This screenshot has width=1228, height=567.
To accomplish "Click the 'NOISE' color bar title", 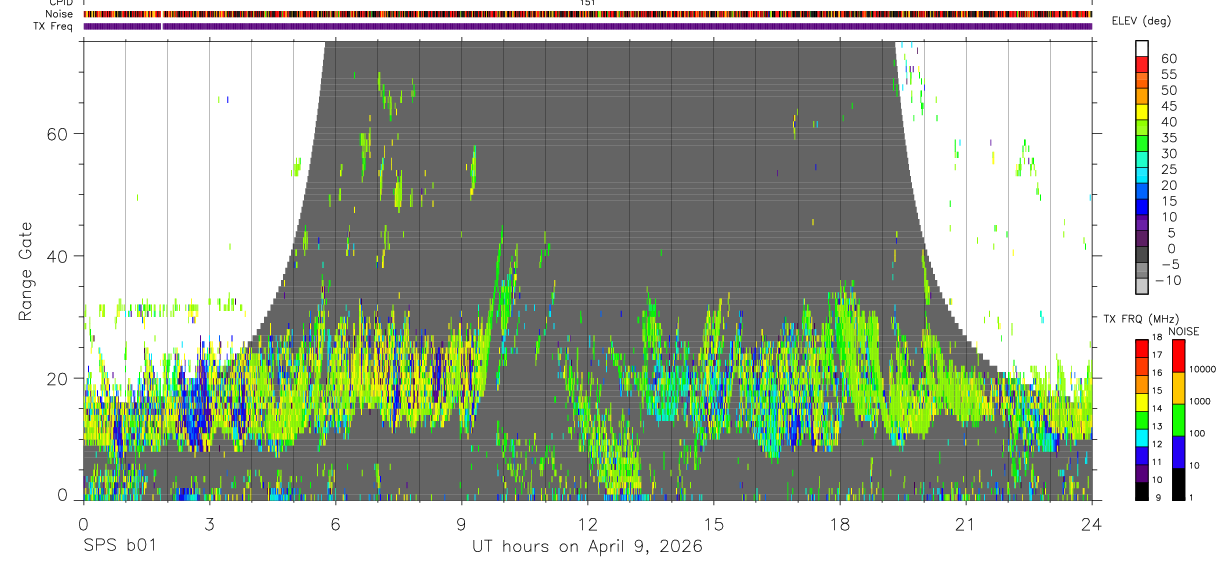I will pyautogui.click(x=1184, y=331).
